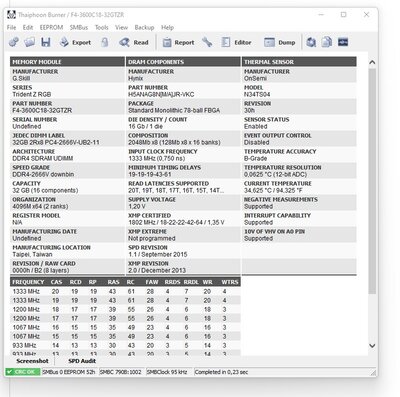Click the save floppy disk icon
400x397 pixels.
point(46,42)
